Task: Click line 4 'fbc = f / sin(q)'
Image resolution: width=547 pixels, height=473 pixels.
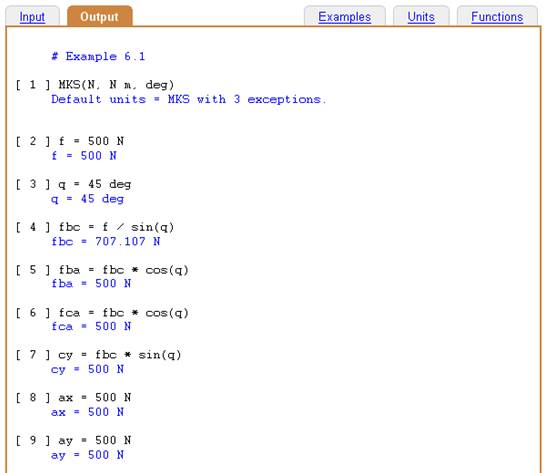Action: [x=116, y=227]
